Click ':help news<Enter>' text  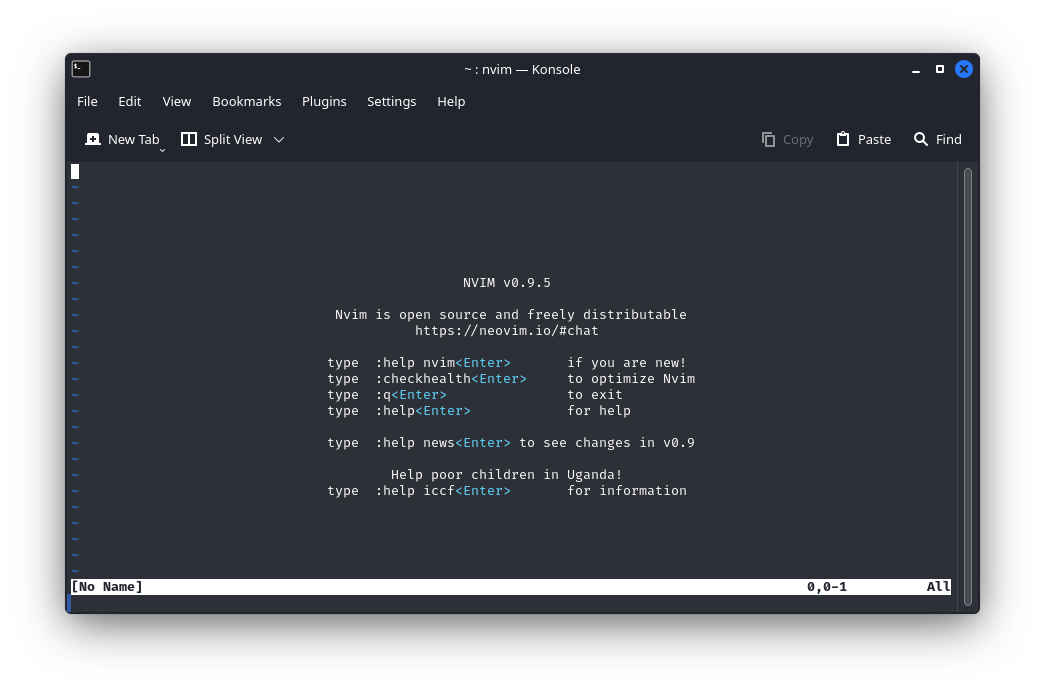point(443,442)
